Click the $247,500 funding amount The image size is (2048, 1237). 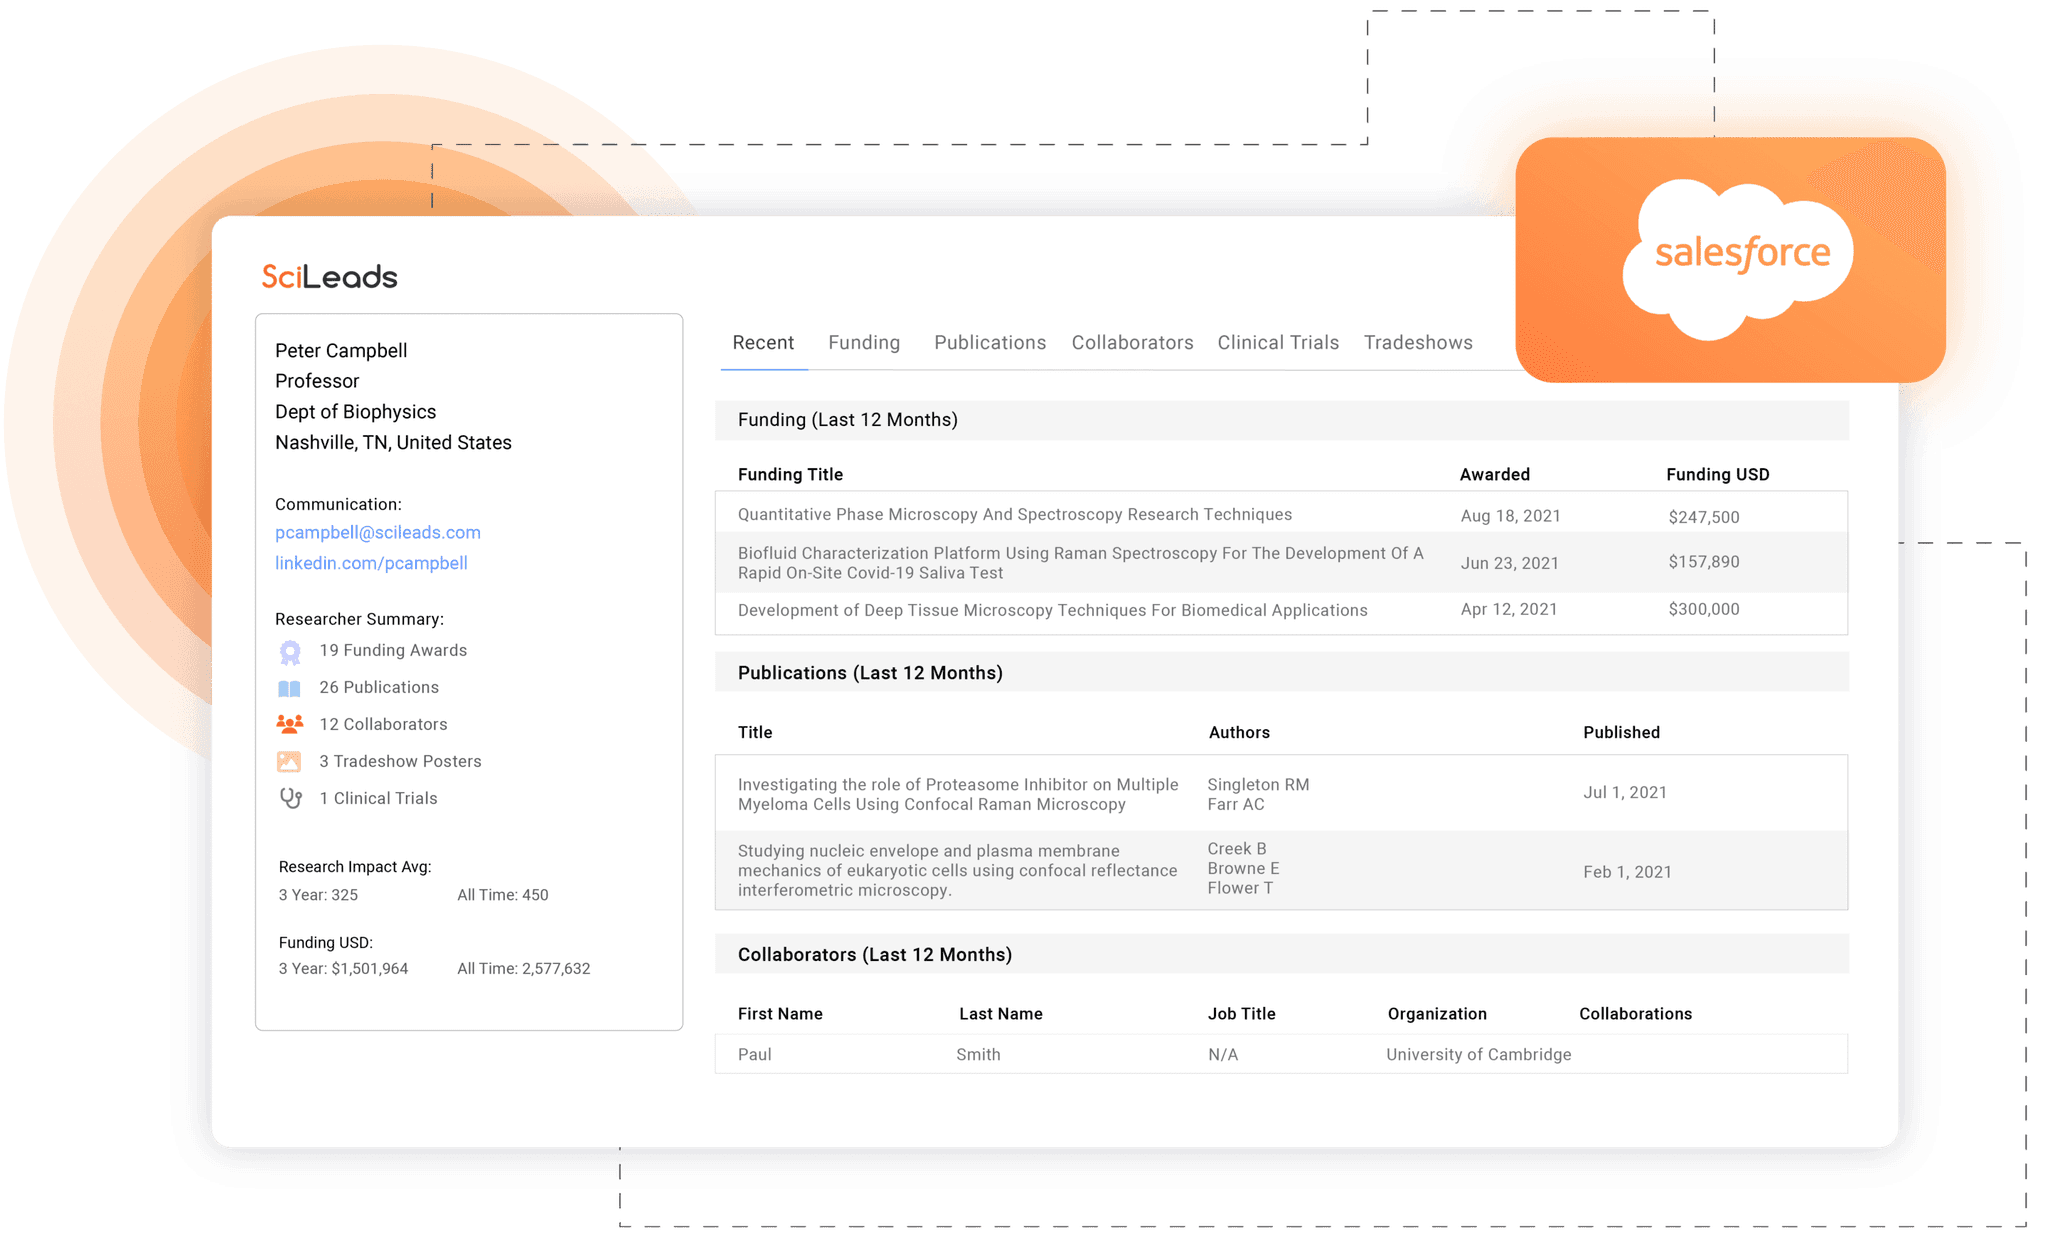tap(1704, 517)
